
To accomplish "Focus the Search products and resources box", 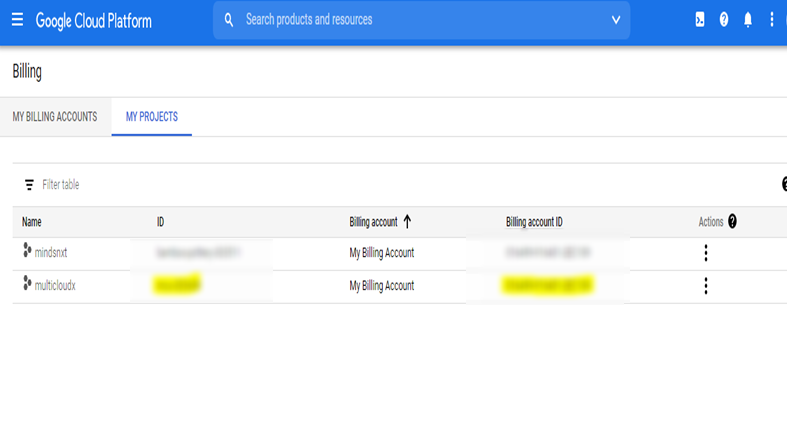I will (420, 20).
